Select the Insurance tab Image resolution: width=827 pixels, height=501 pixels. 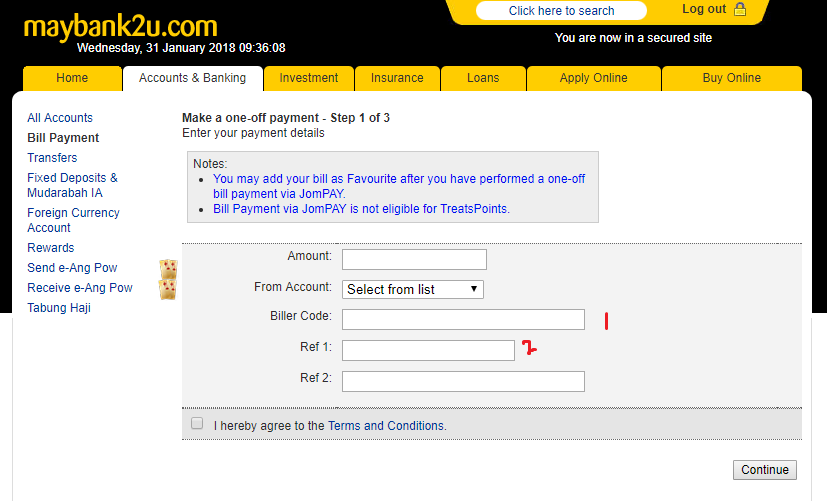[x=397, y=78]
